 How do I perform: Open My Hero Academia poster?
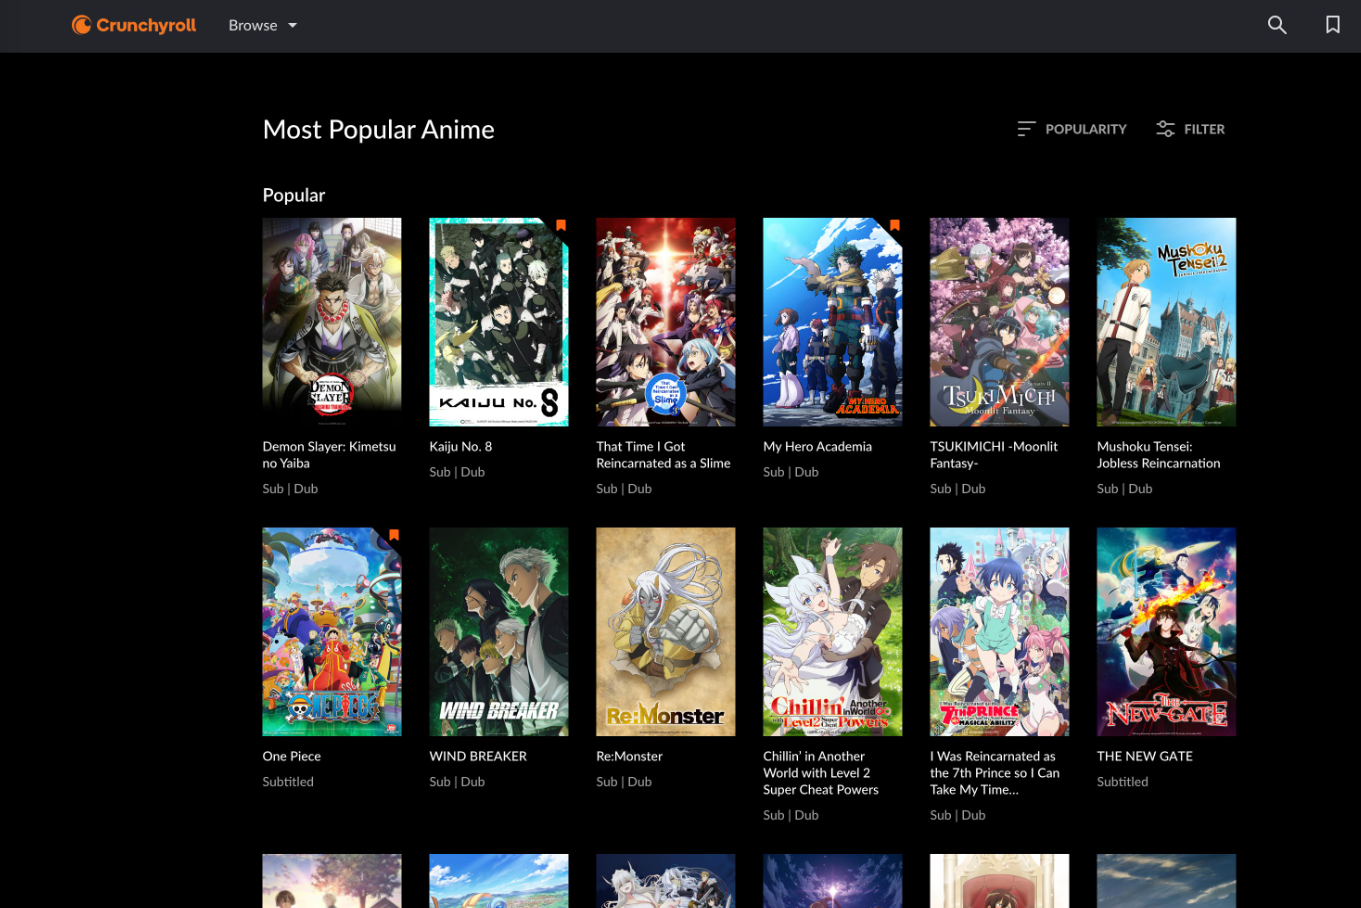point(833,322)
